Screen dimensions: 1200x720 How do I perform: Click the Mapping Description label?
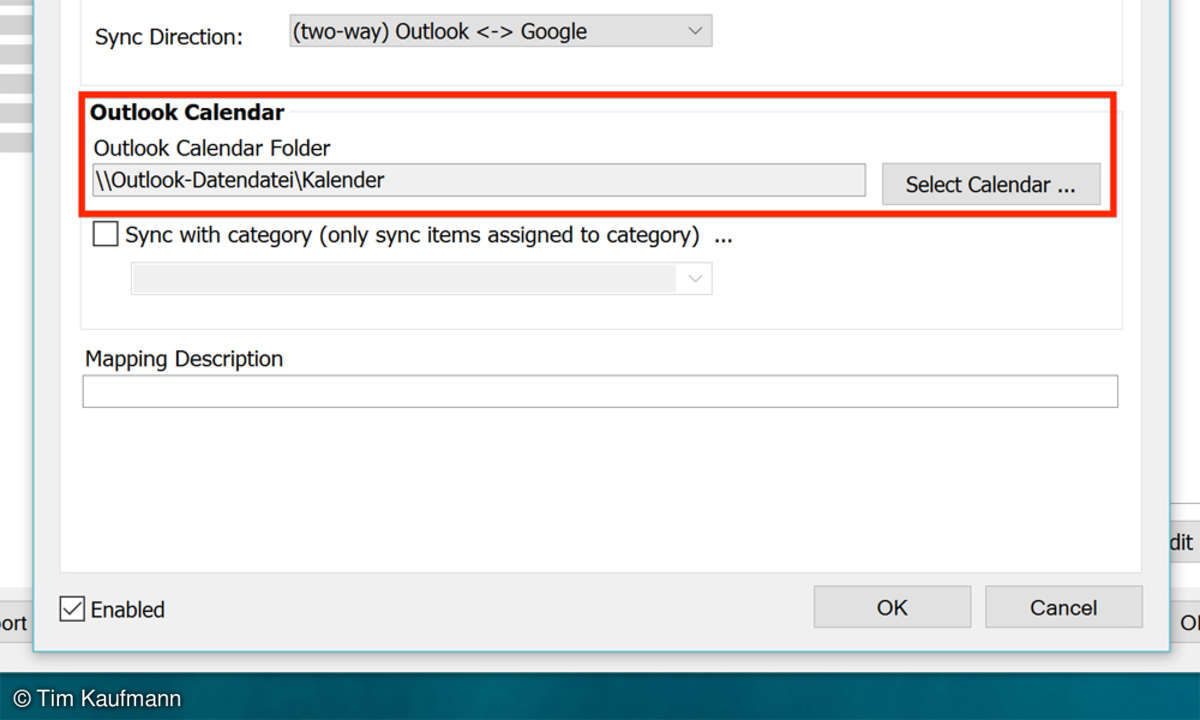tap(184, 359)
